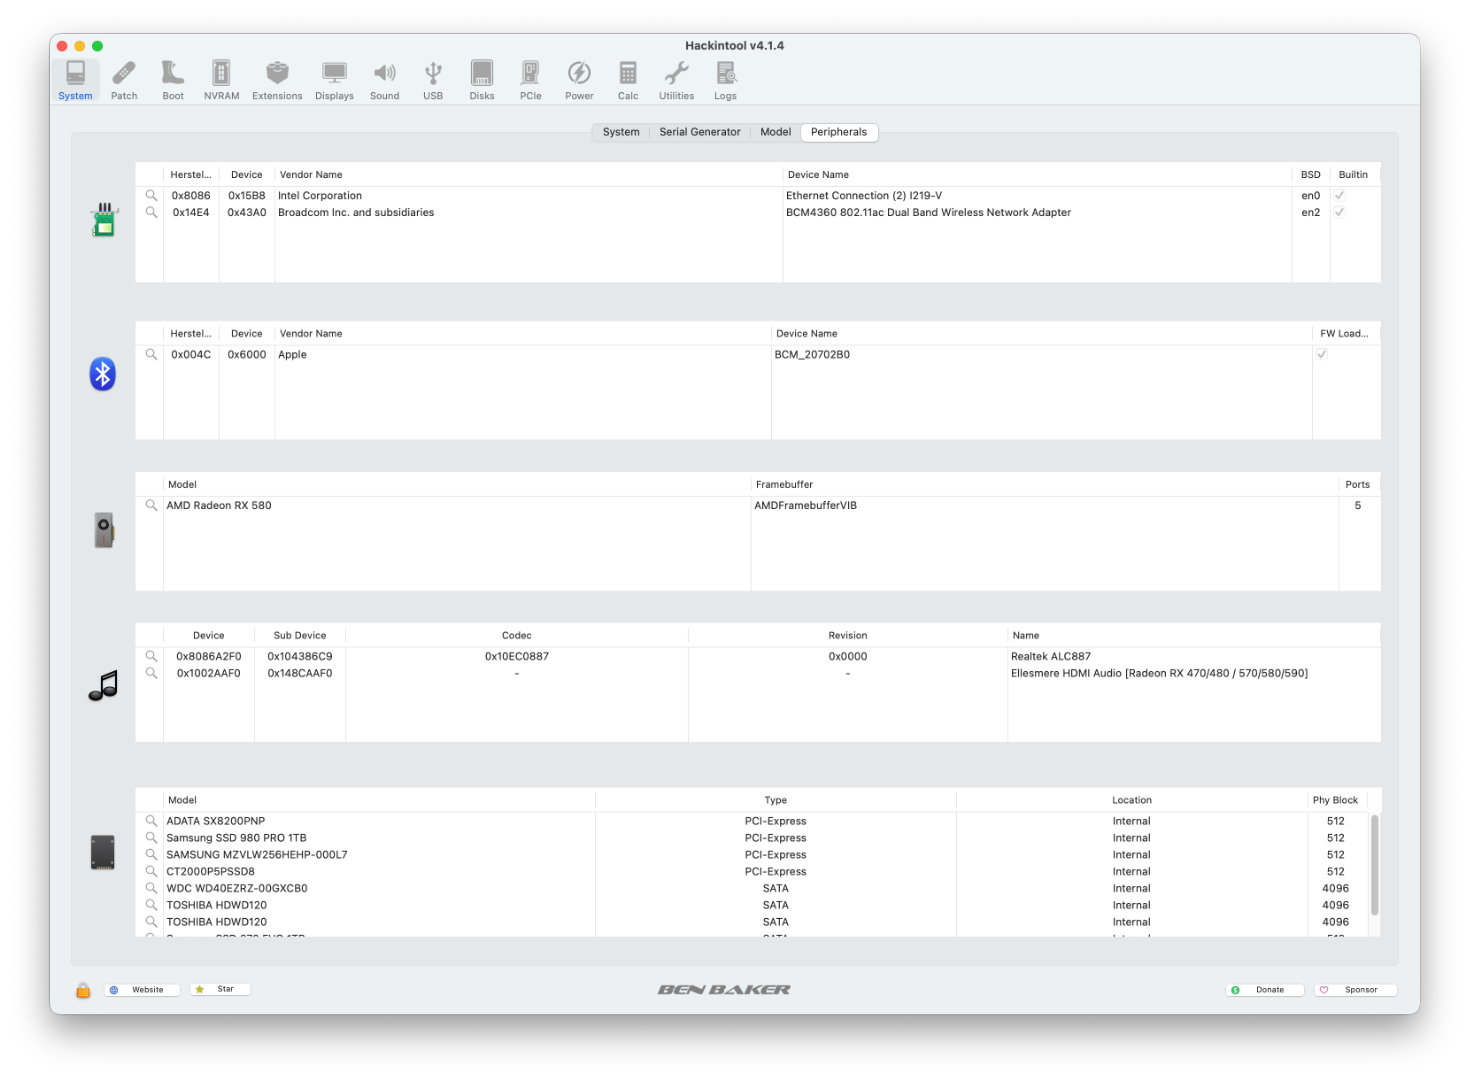Click the storage list scrollbar

(x=1375, y=865)
